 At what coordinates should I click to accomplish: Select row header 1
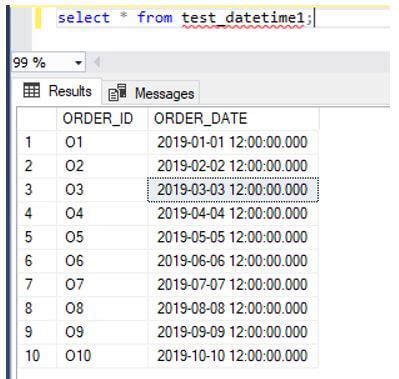click(37, 142)
